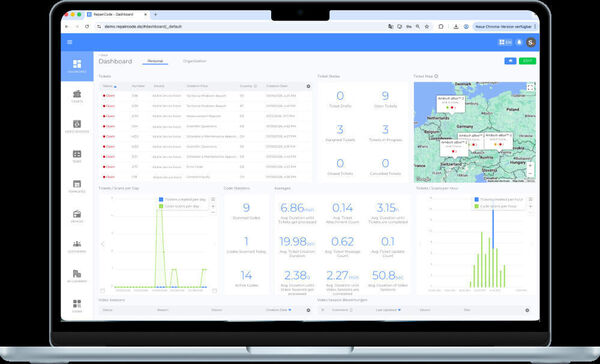Open Video Session ratings table settings gear

click(527, 310)
